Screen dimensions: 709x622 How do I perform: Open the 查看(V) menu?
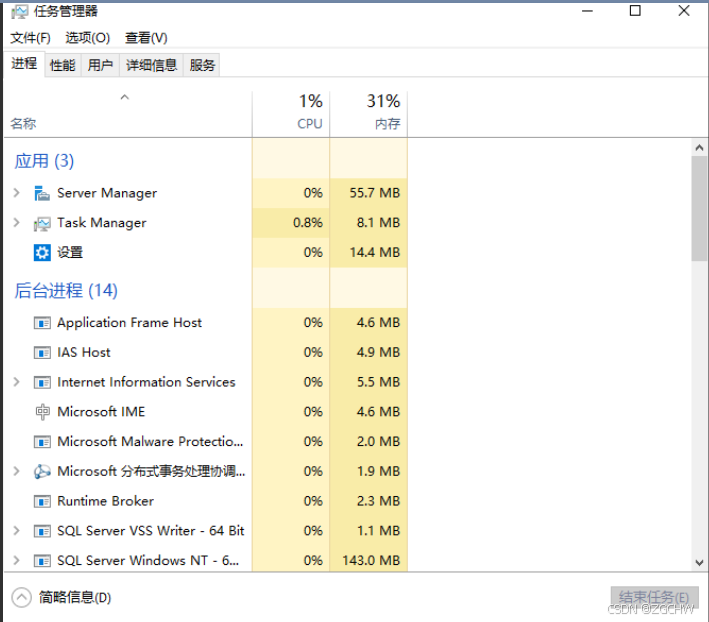[x=146, y=38]
